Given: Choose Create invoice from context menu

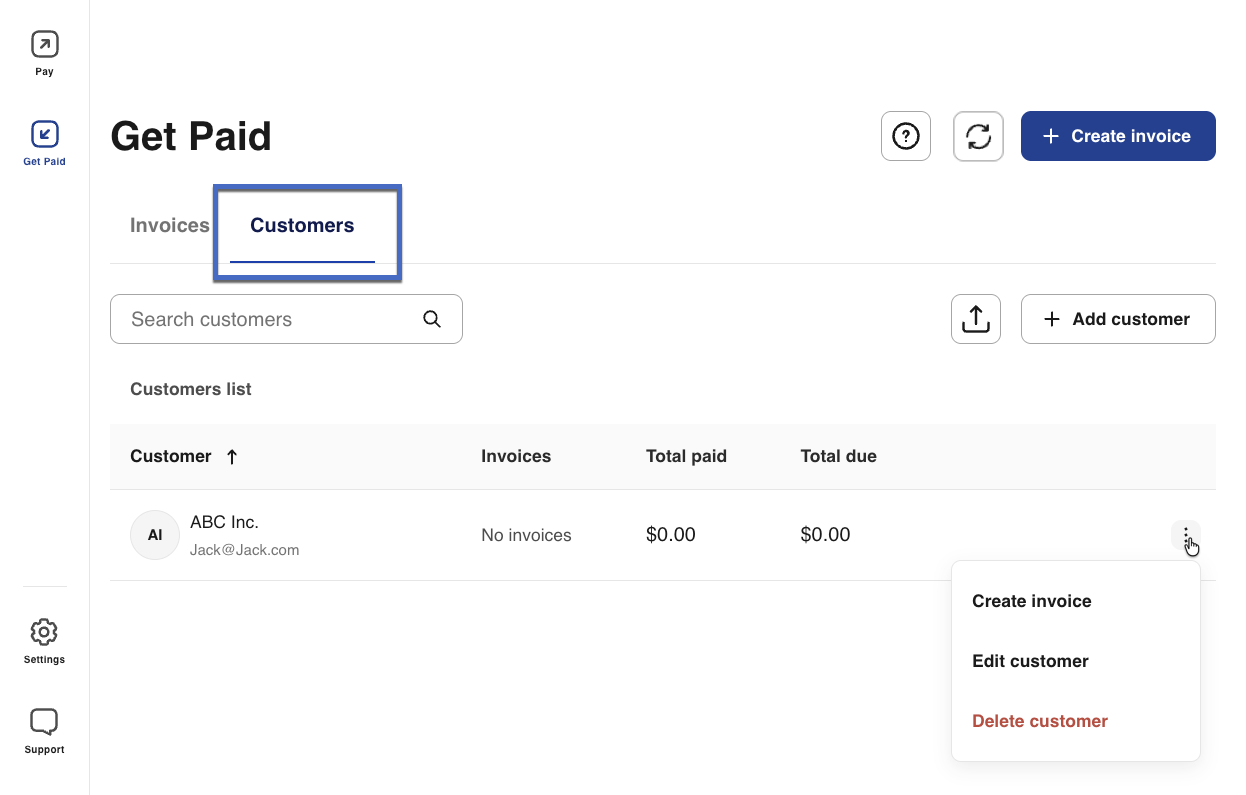Looking at the screenshot, I should [1031, 601].
